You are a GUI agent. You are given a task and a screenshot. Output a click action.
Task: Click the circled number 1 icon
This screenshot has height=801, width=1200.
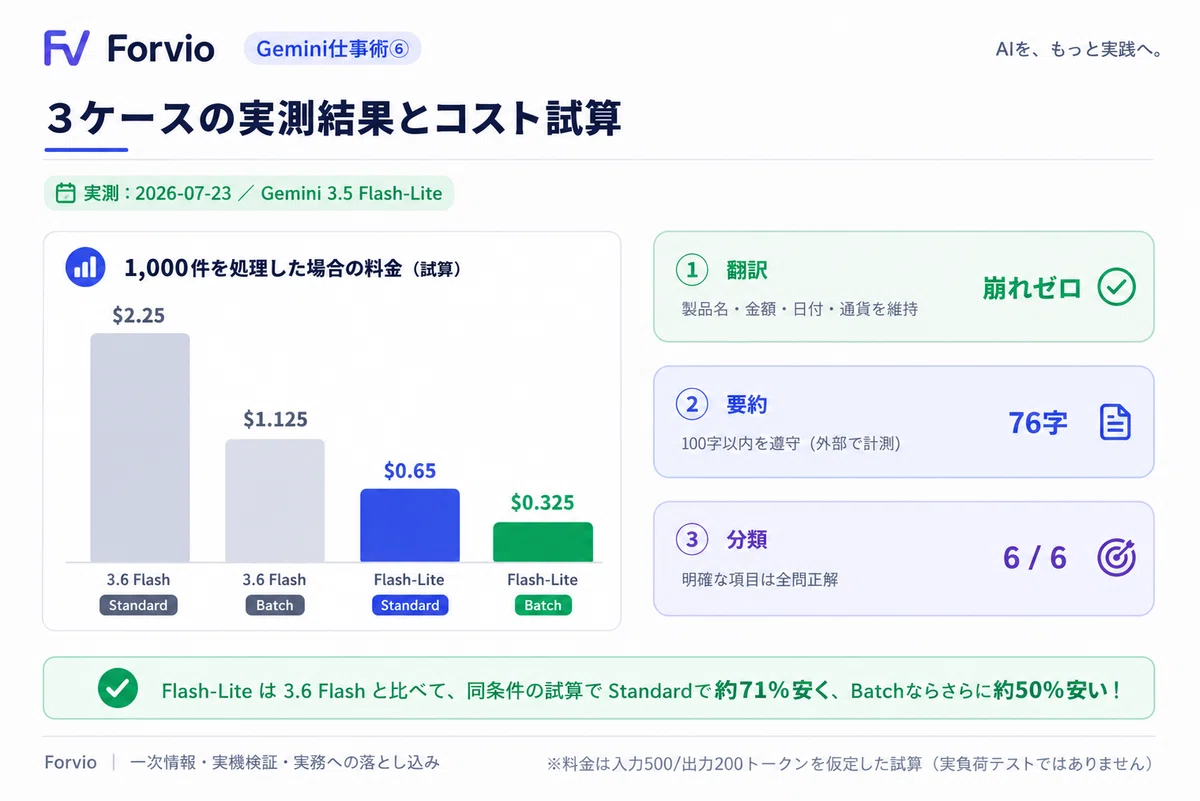coord(692,270)
